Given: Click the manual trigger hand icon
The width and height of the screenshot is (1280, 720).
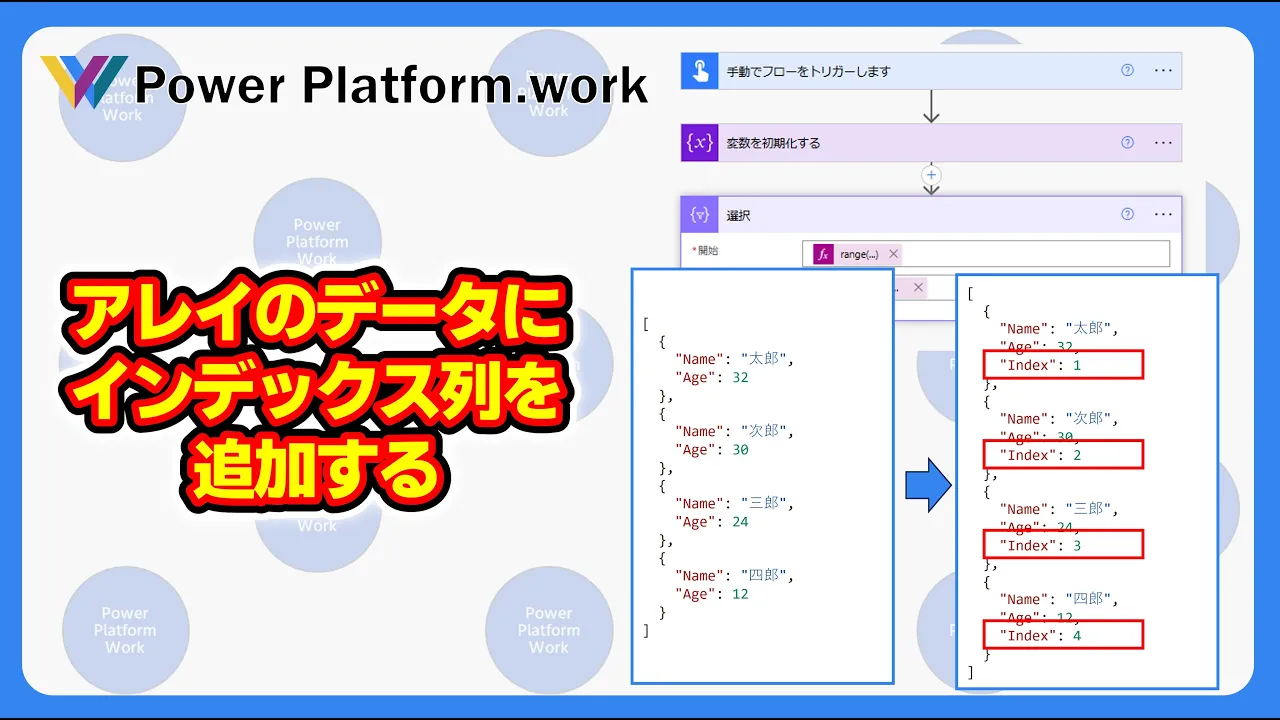Looking at the screenshot, I should coord(700,71).
